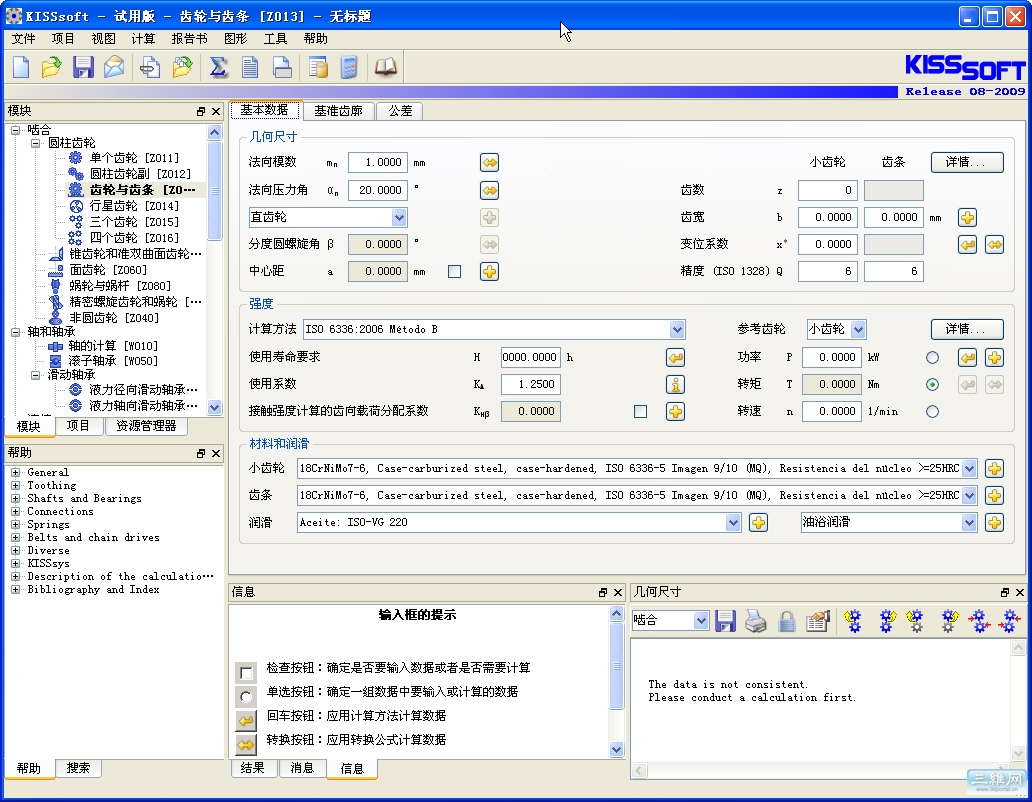Open the calculator toolbar icon
This screenshot has height=802, width=1032.
pos(349,67)
